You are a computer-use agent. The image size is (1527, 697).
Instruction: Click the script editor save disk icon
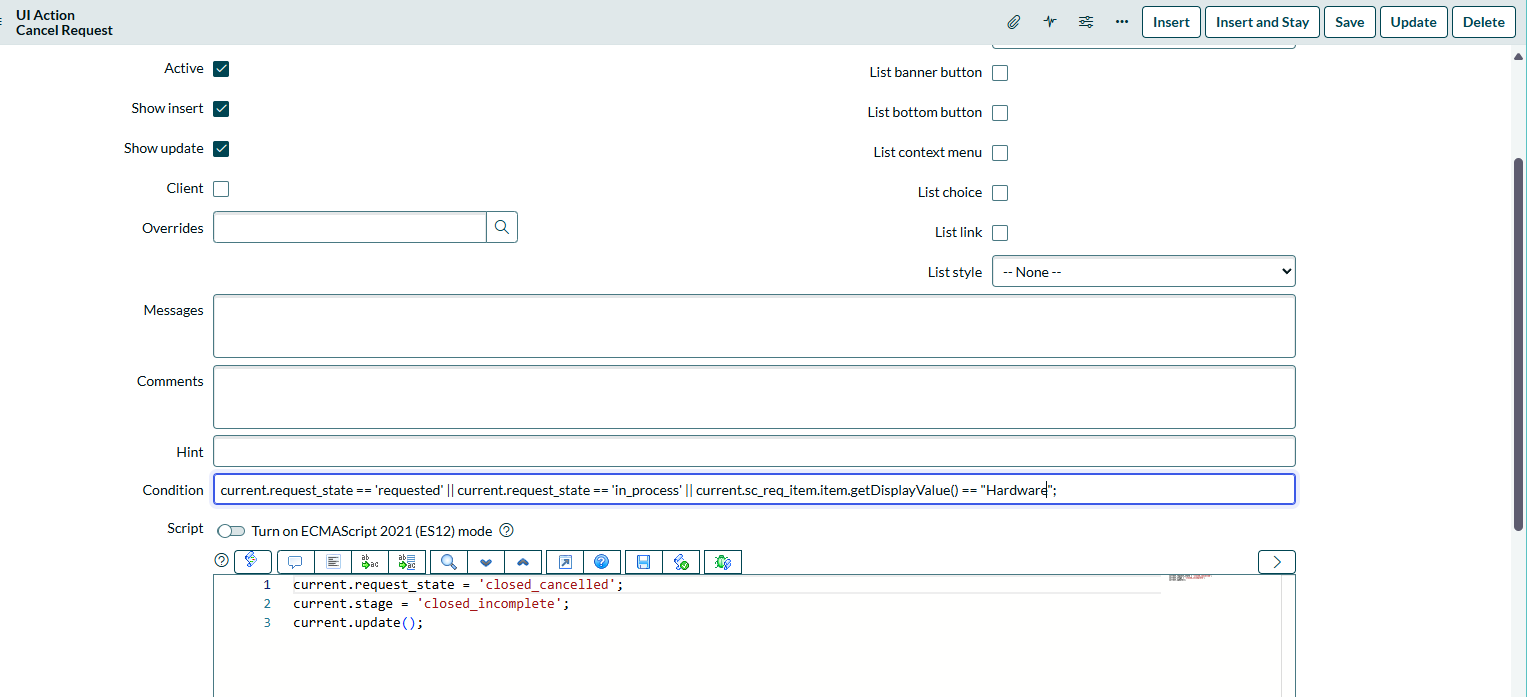coord(644,562)
